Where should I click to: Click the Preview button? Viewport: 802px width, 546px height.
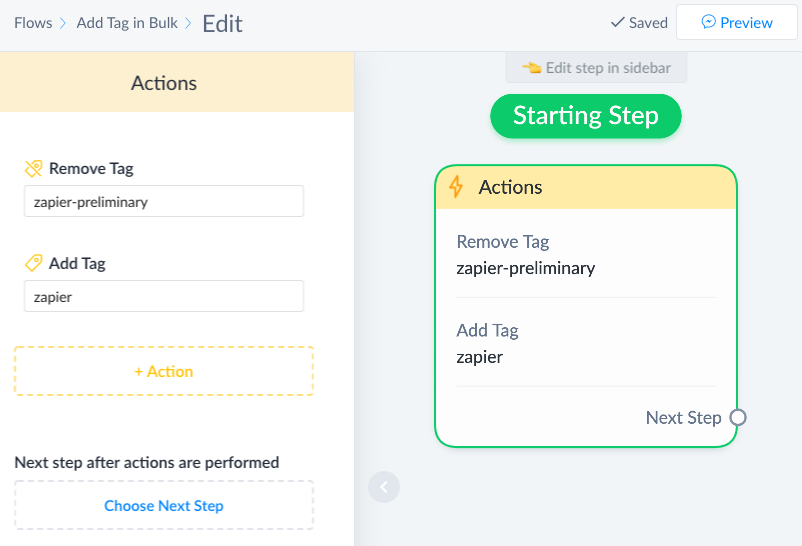(x=736, y=22)
